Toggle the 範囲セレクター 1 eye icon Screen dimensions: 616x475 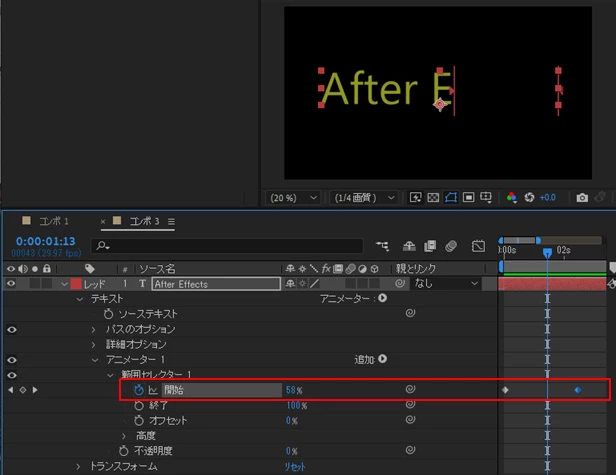[x=12, y=375]
